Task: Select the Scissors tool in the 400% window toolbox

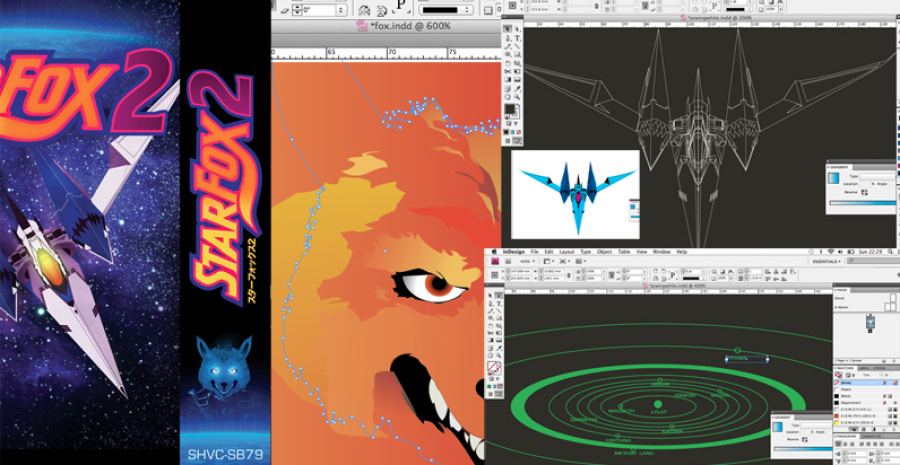Action: point(490,332)
